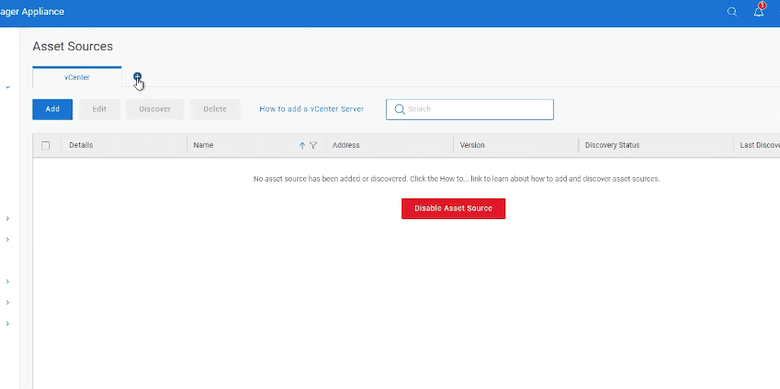Image resolution: width=780 pixels, height=389 pixels.
Task: Collapse the expanded sidebar section chevron
Action: pyautogui.click(x=8, y=87)
